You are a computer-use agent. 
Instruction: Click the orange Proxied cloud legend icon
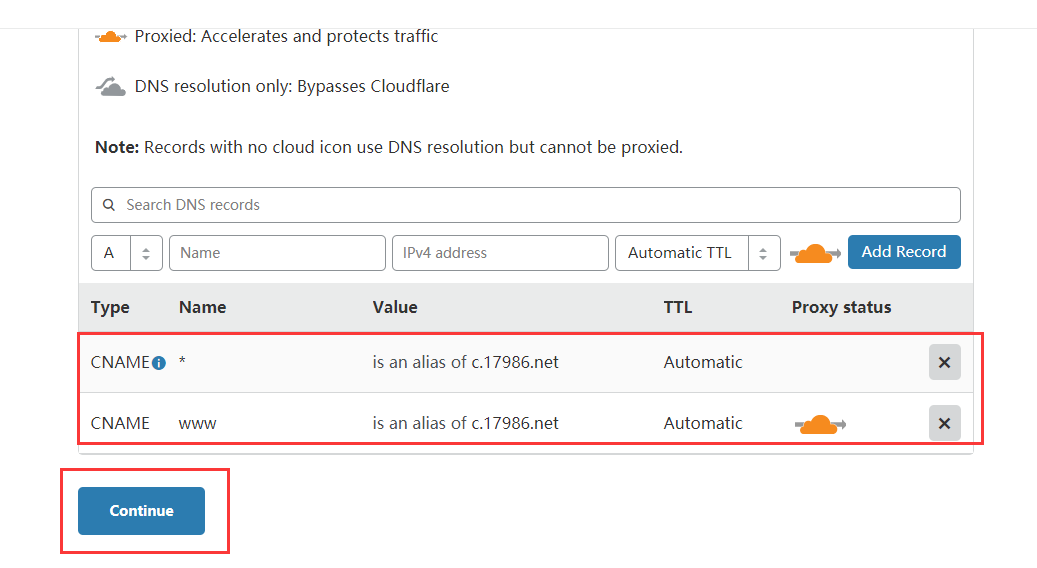click(x=111, y=37)
